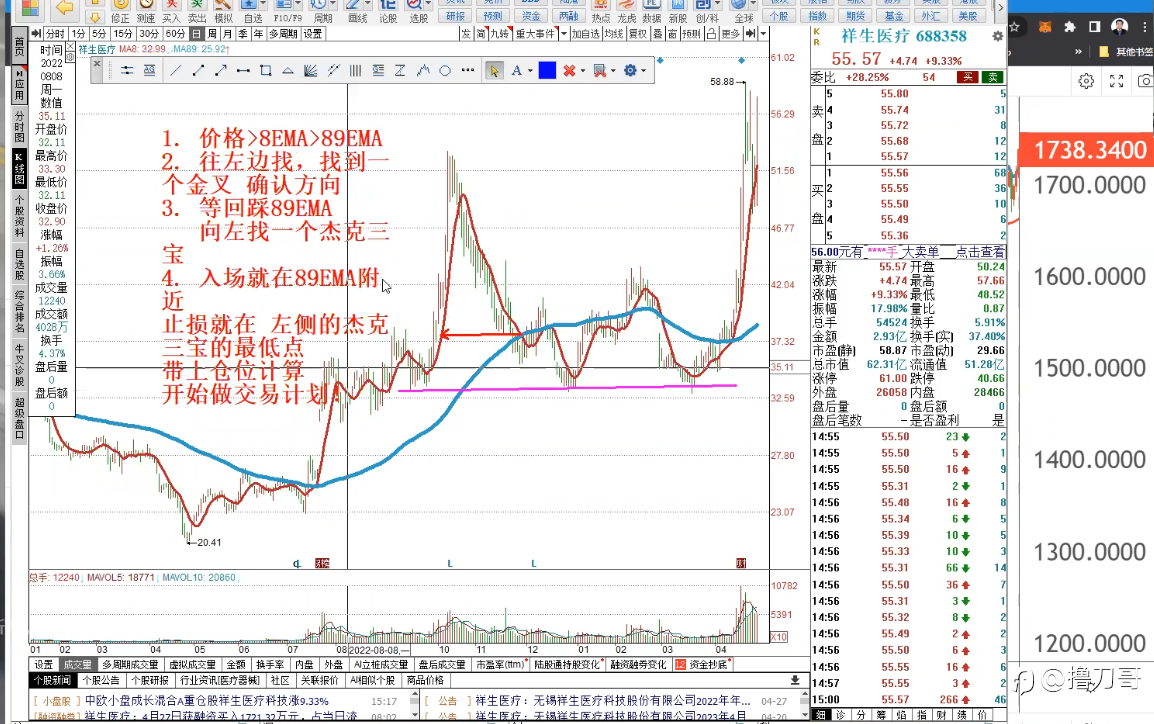Viewport: 1154px width, 724px height.
Task: Open the 个股研报 research reports tab
Action: pyautogui.click(x=150, y=680)
